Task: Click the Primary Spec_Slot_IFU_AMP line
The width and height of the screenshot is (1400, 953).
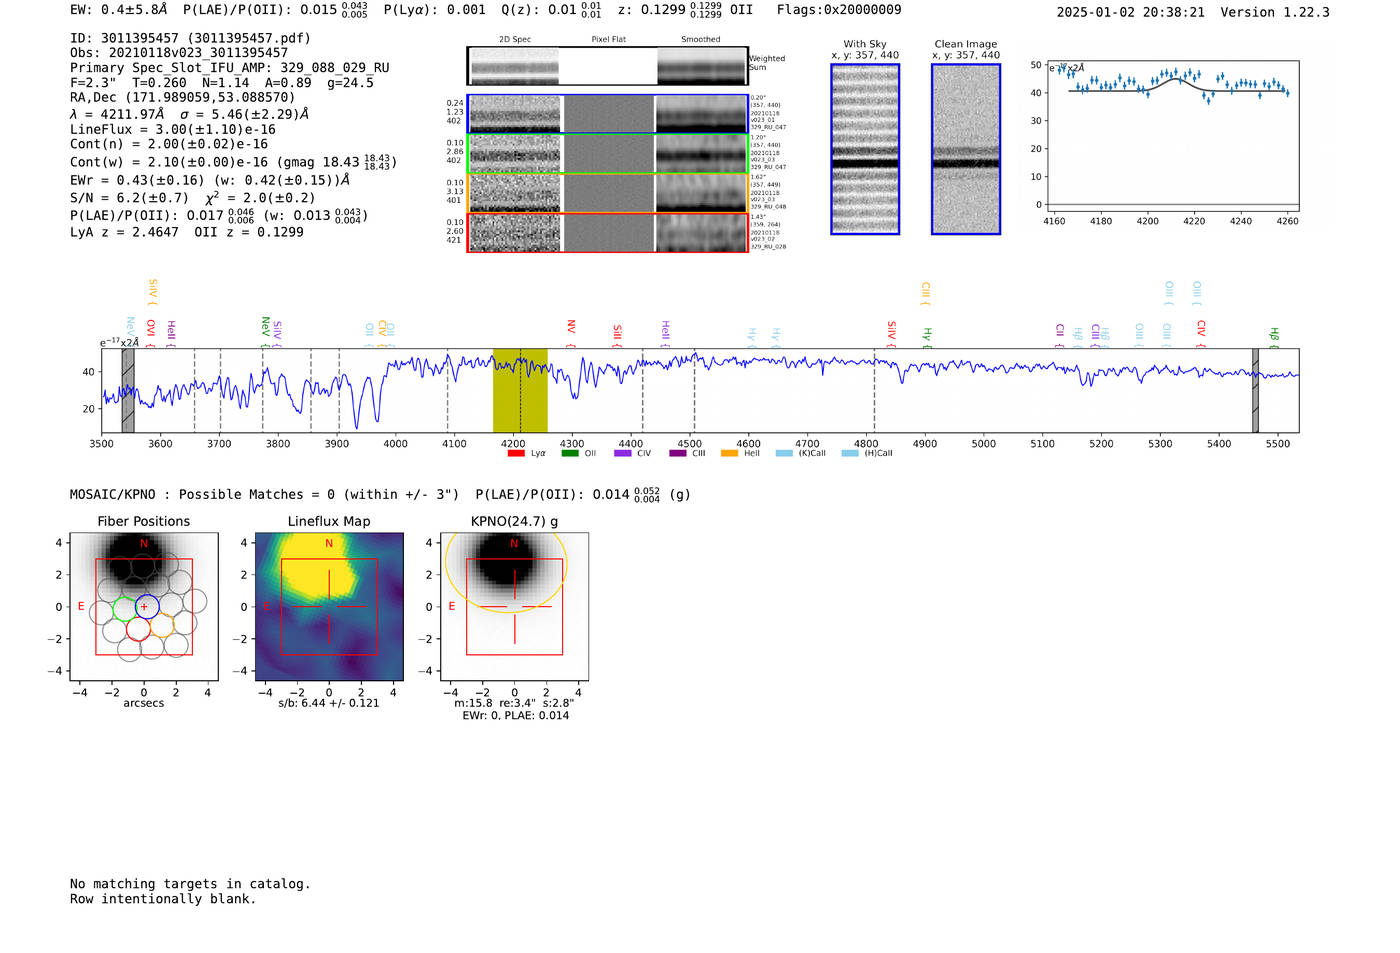Action: pyautogui.click(x=230, y=68)
